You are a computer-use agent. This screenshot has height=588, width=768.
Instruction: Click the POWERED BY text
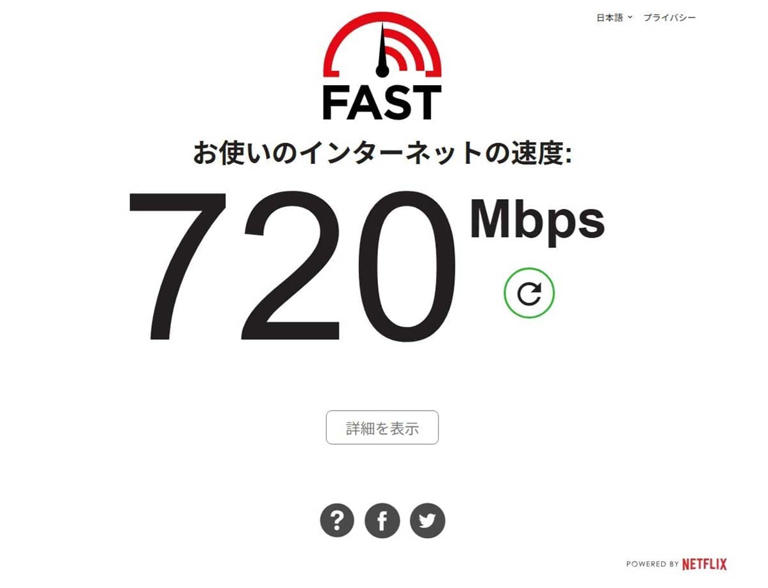652,564
